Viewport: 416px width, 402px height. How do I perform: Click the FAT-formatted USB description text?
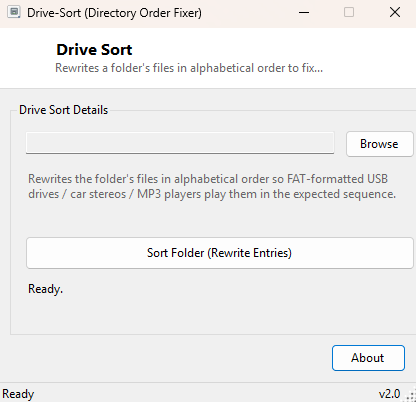click(x=212, y=187)
